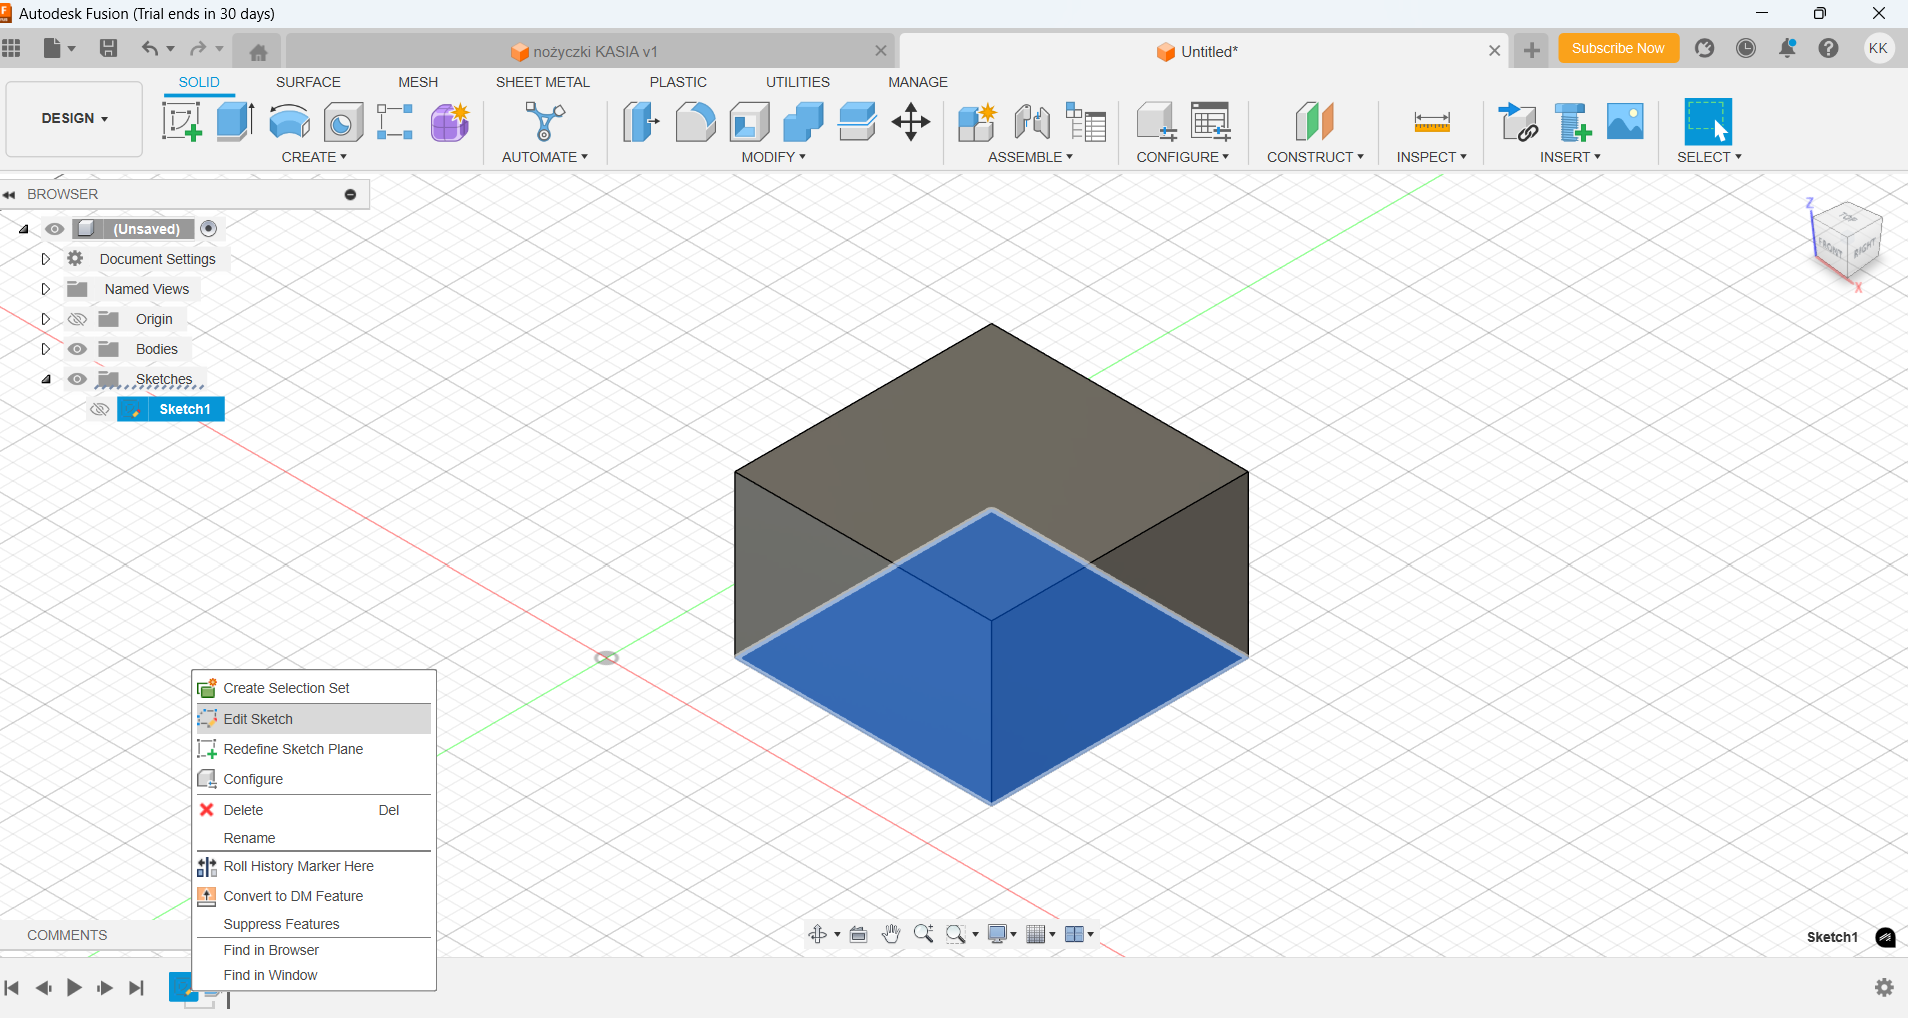This screenshot has width=1908, height=1018.
Task: Open the MODIFY dropdown menu
Action: [773, 157]
